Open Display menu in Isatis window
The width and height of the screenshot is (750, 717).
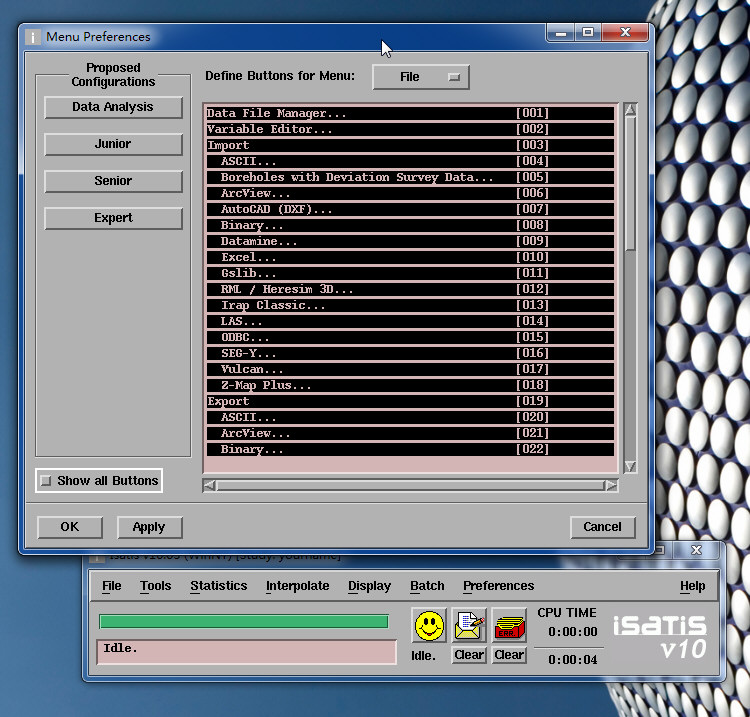[x=369, y=585]
